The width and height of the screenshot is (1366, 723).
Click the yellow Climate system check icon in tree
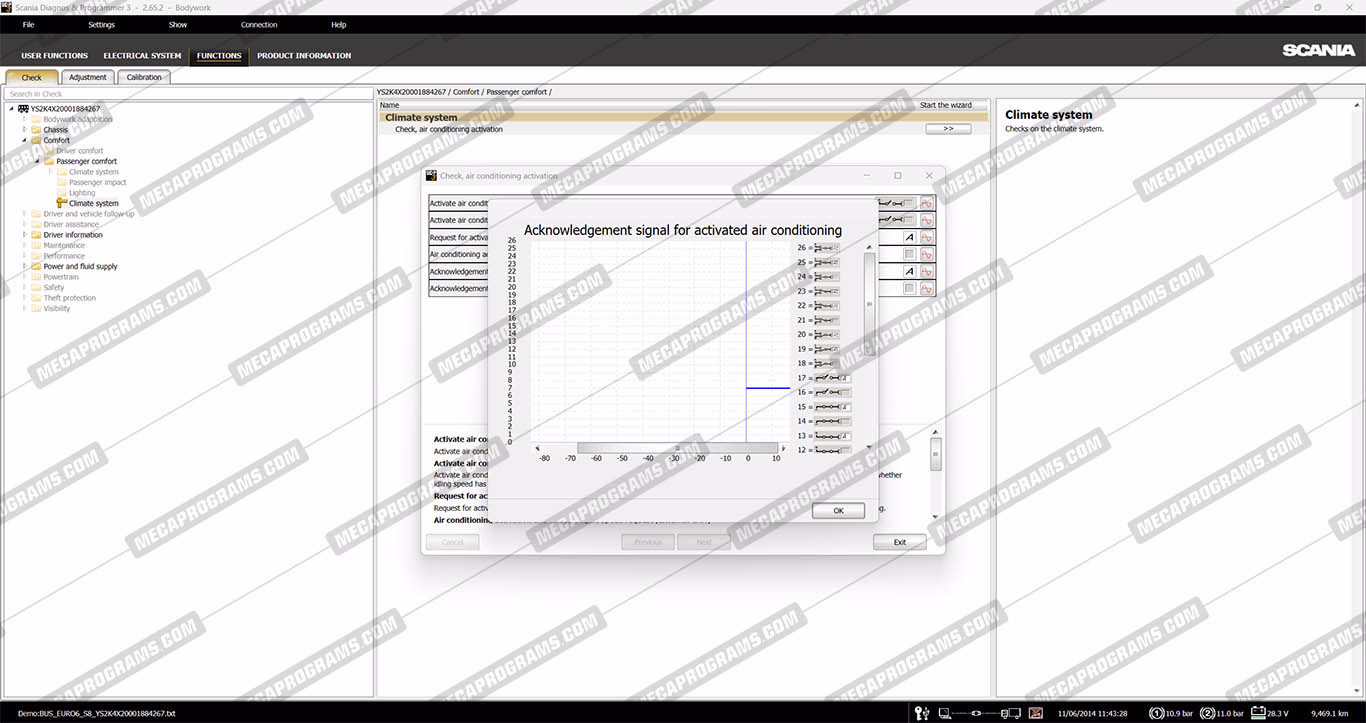click(x=62, y=203)
